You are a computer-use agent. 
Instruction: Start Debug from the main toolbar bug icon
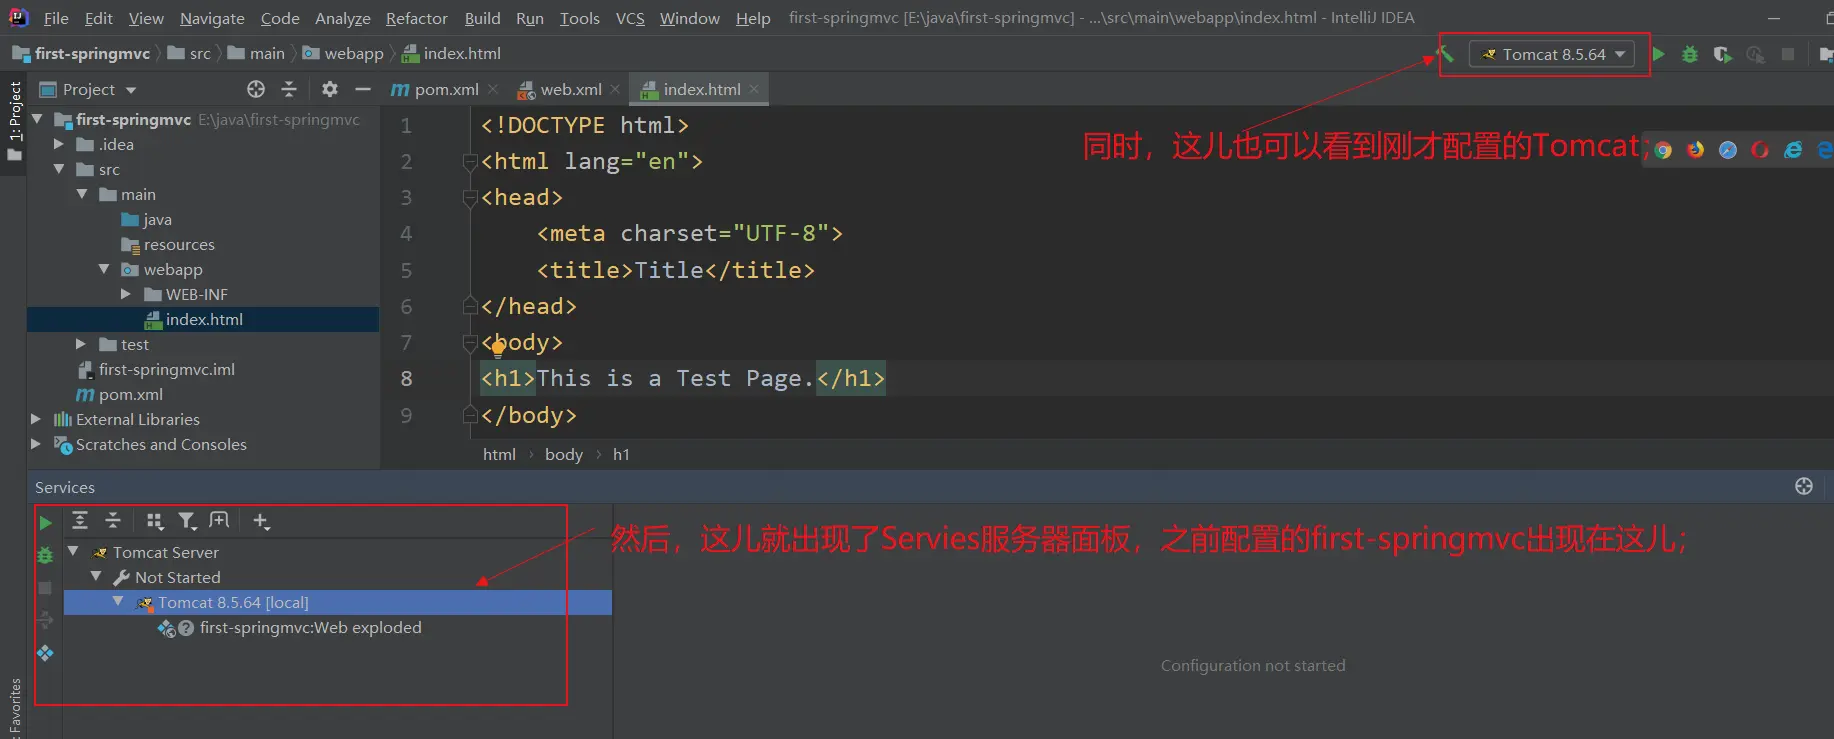pyautogui.click(x=1690, y=54)
